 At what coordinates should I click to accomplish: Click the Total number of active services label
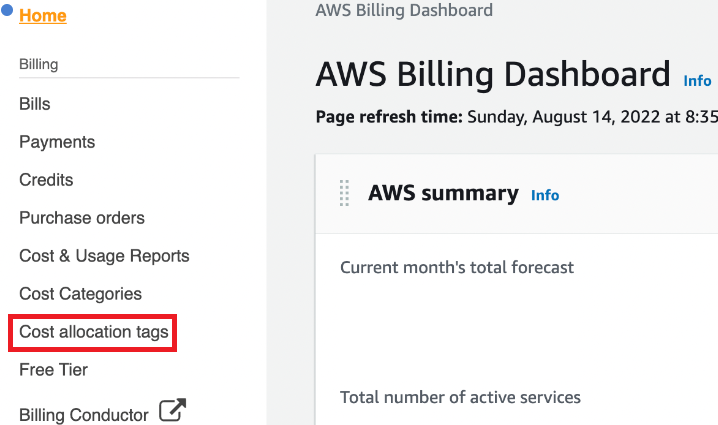coord(460,397)
